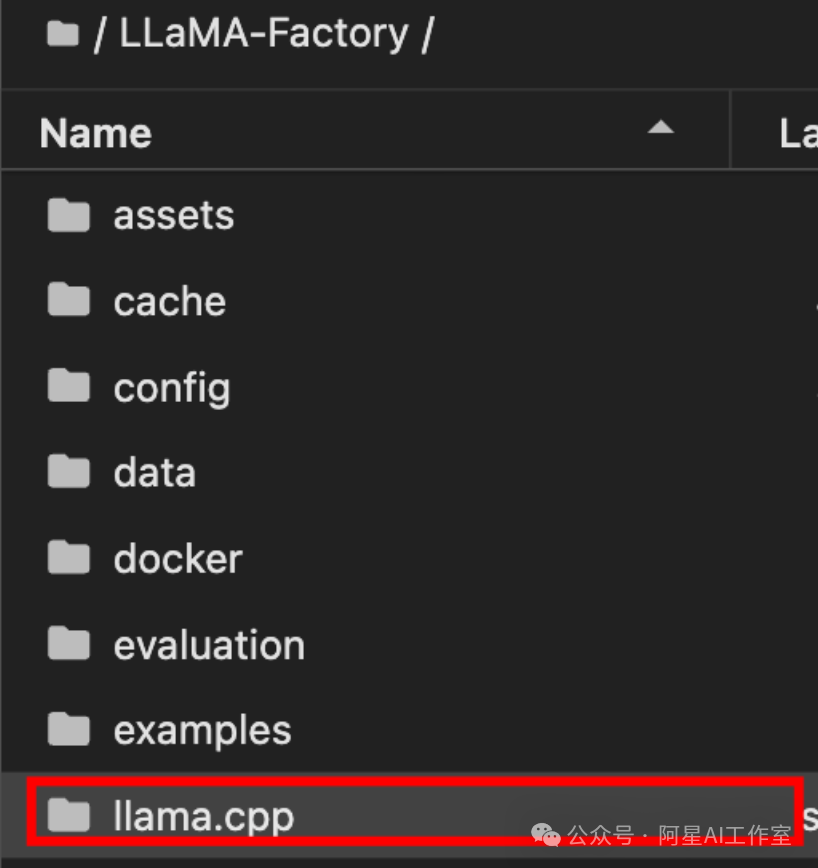Open the config folder icon

tap(69, 386)
